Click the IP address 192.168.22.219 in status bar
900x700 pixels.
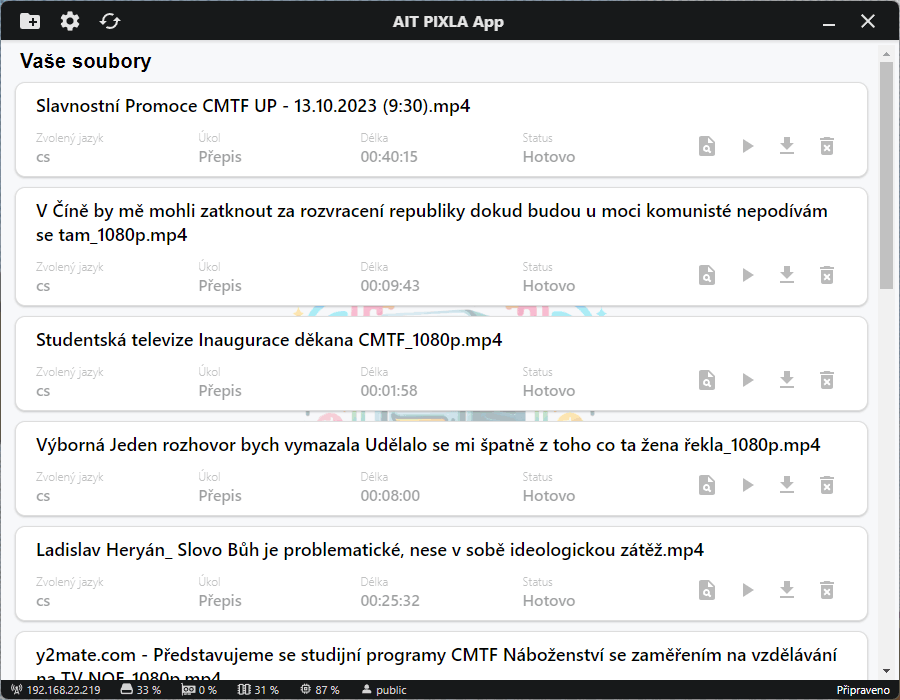tap(62, 690)
